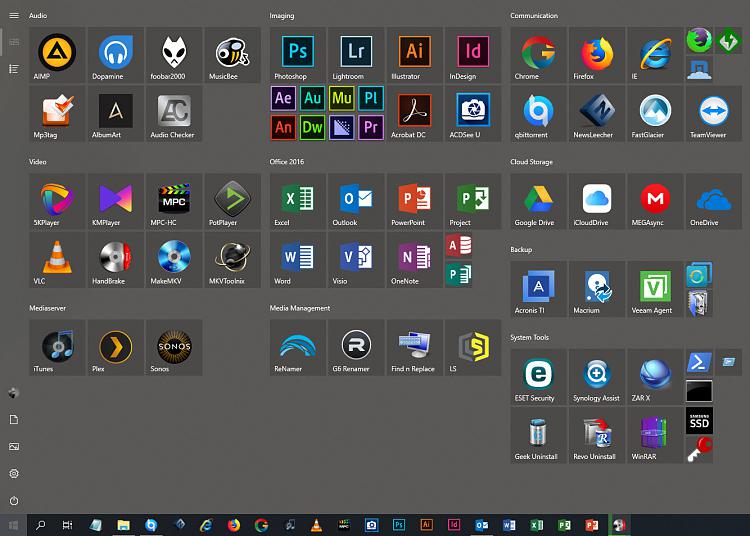The height and width of the screenshot is (536, 750).
Task: Open the PowerShell small tile
Action: pos(699,362)
